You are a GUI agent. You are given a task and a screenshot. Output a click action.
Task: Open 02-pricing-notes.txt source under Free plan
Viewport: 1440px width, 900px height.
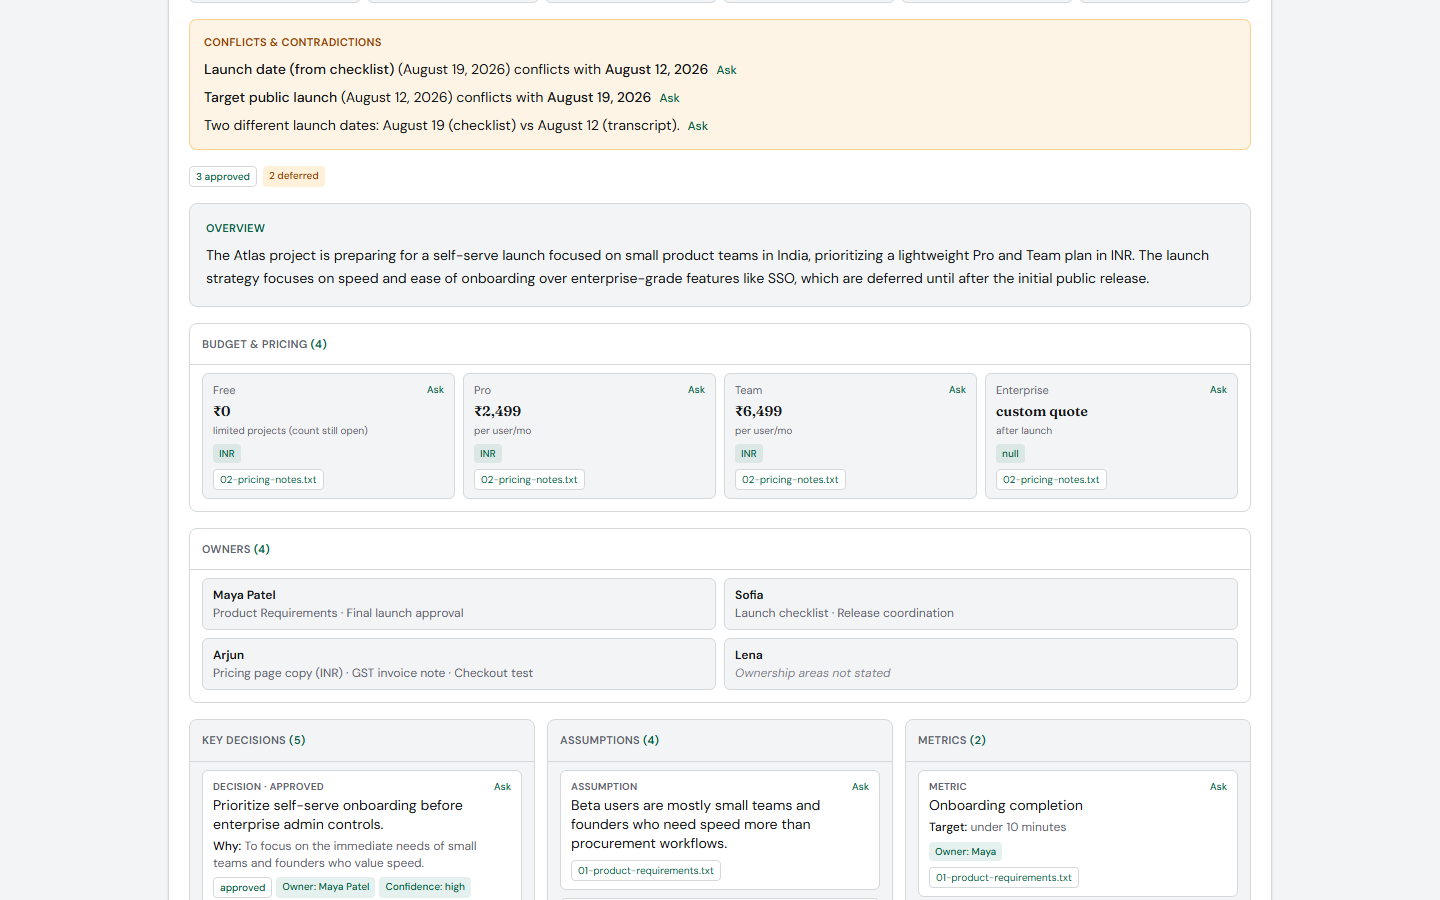(268, 480)
